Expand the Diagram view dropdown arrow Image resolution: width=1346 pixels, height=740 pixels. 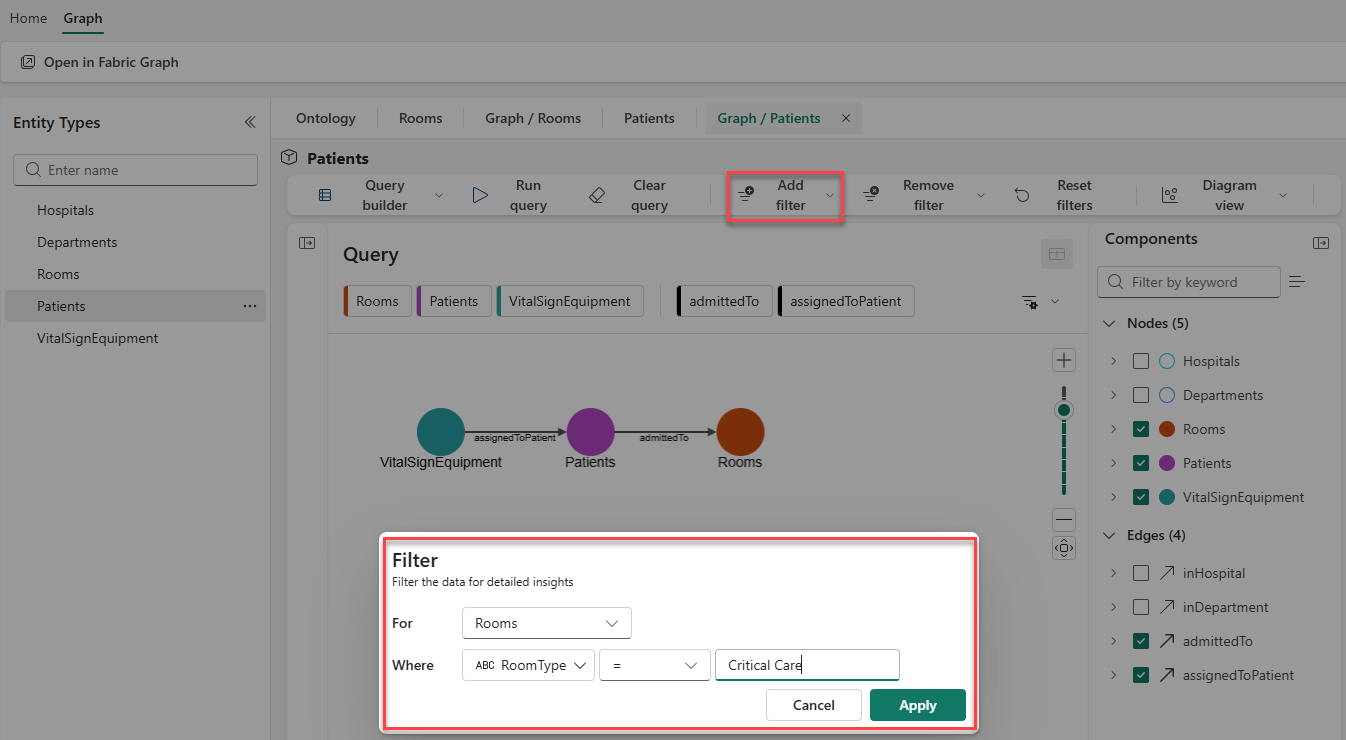pos(1283,195)
